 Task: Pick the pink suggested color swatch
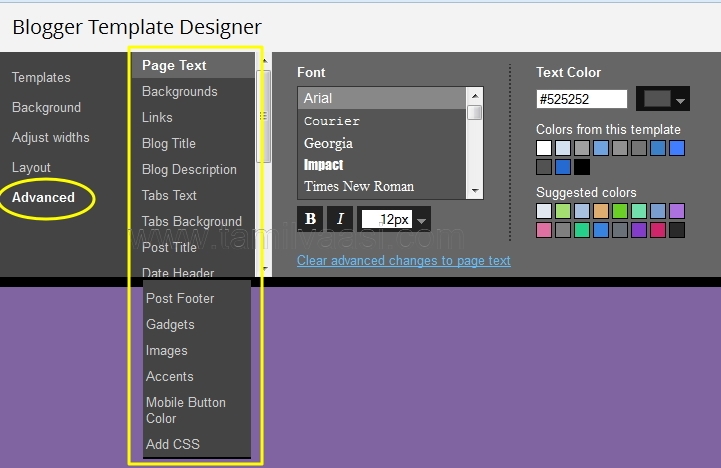click(x=544, y=230)
